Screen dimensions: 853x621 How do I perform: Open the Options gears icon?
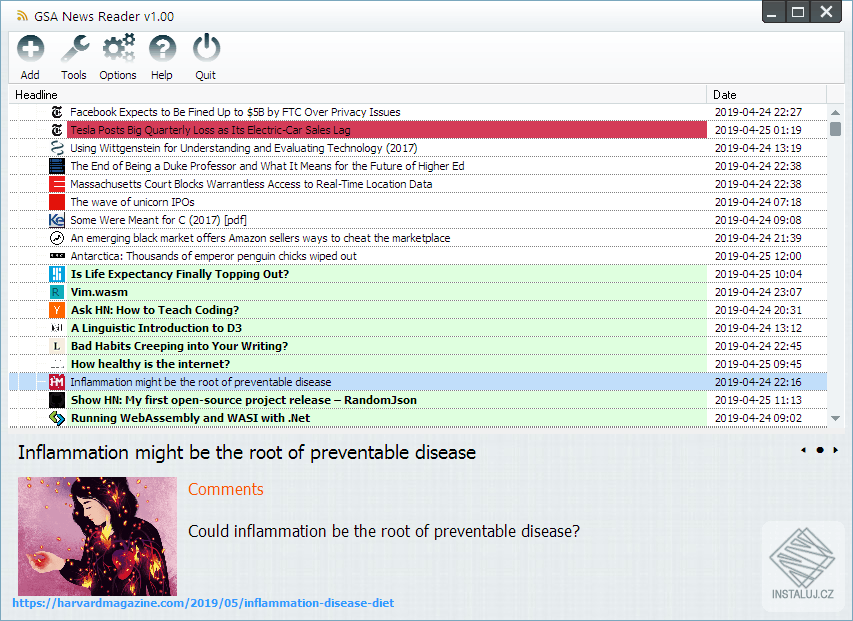pos(119,49)
